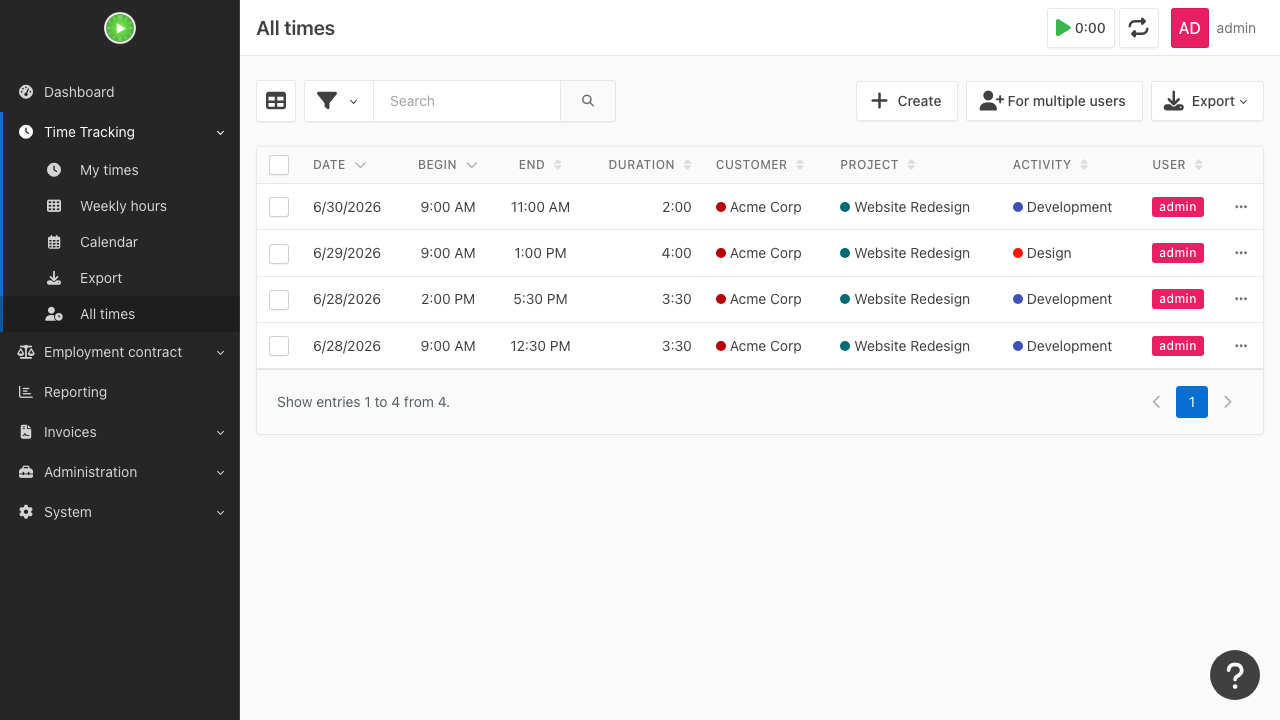Start the timer with the play icon
Image resolution: width=1280 pixels, height=720 pixels.
coord(1081,28)
